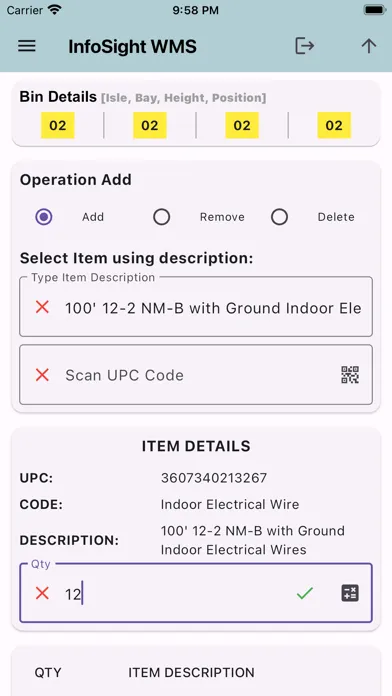Open the hamburger navigation menu
The width and height of the screenshot is (392, 696).
point(27,46)
